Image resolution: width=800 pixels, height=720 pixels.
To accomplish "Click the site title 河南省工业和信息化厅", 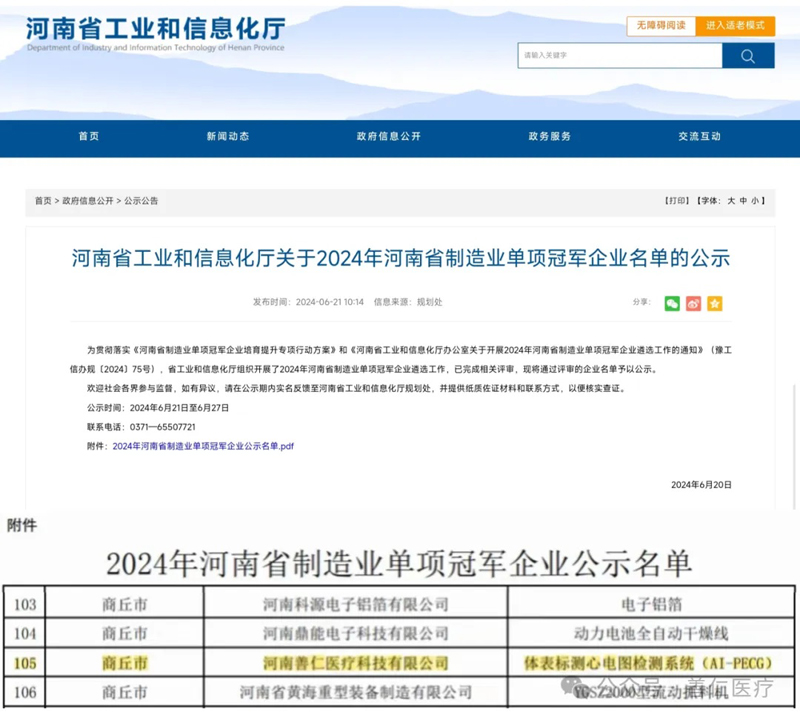I will point(156,29).
